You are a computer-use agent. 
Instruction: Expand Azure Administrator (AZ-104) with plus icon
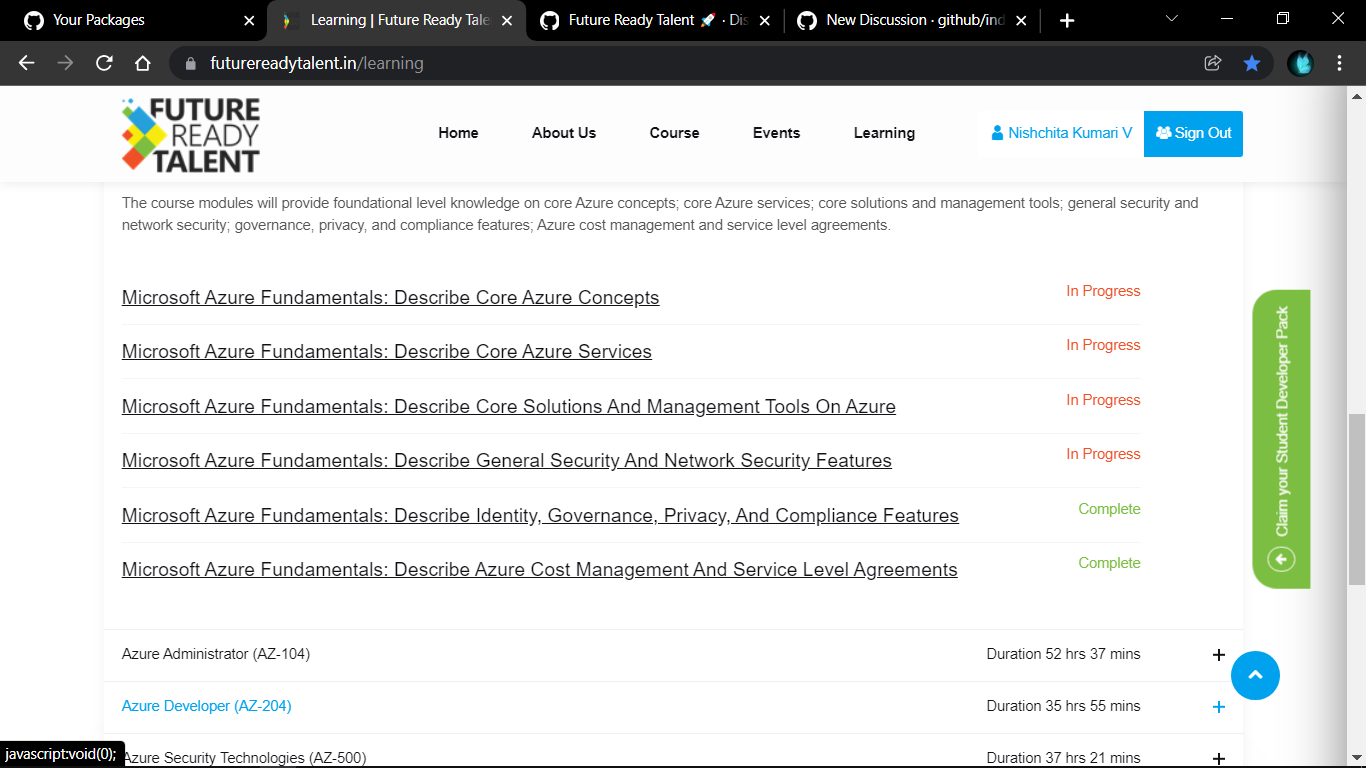(x=1218, y=655)
